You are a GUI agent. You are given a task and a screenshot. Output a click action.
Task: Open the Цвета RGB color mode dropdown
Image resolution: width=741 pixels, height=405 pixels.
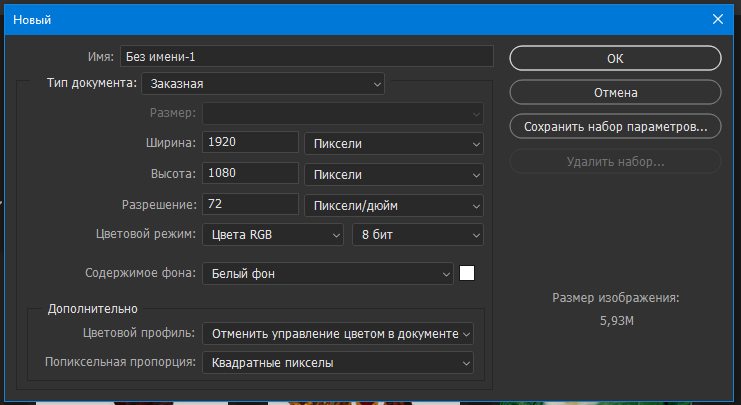coord(273,235)
